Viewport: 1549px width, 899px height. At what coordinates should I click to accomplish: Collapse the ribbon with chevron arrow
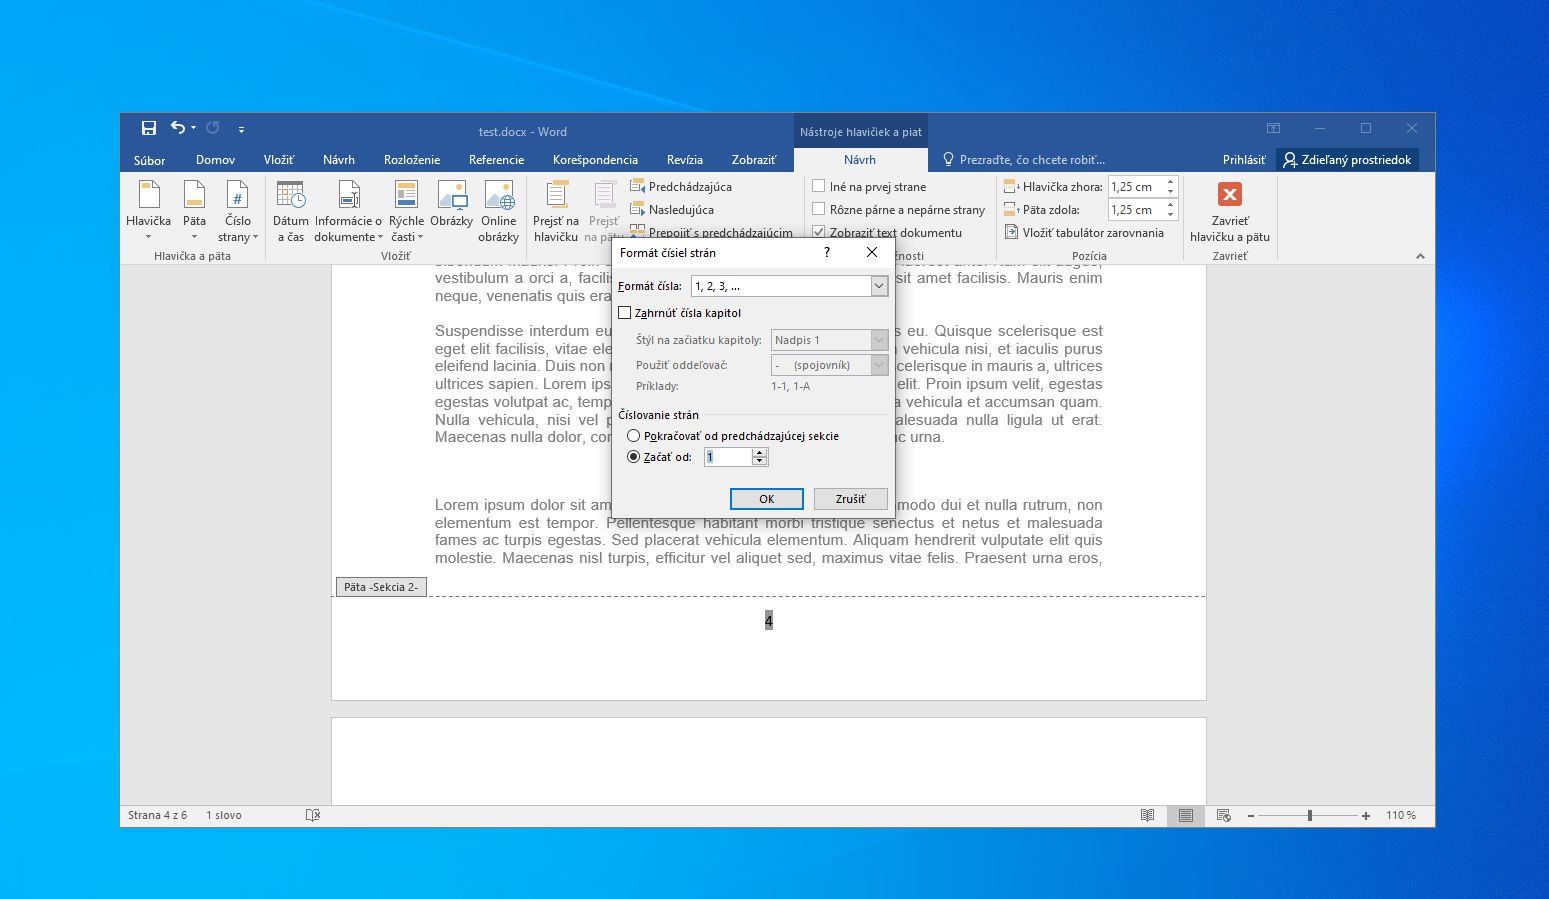click(1420, 256)
